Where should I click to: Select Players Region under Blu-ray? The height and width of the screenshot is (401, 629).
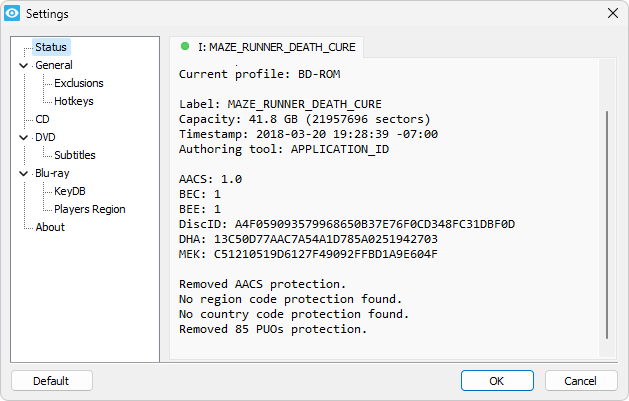(90, 209)
